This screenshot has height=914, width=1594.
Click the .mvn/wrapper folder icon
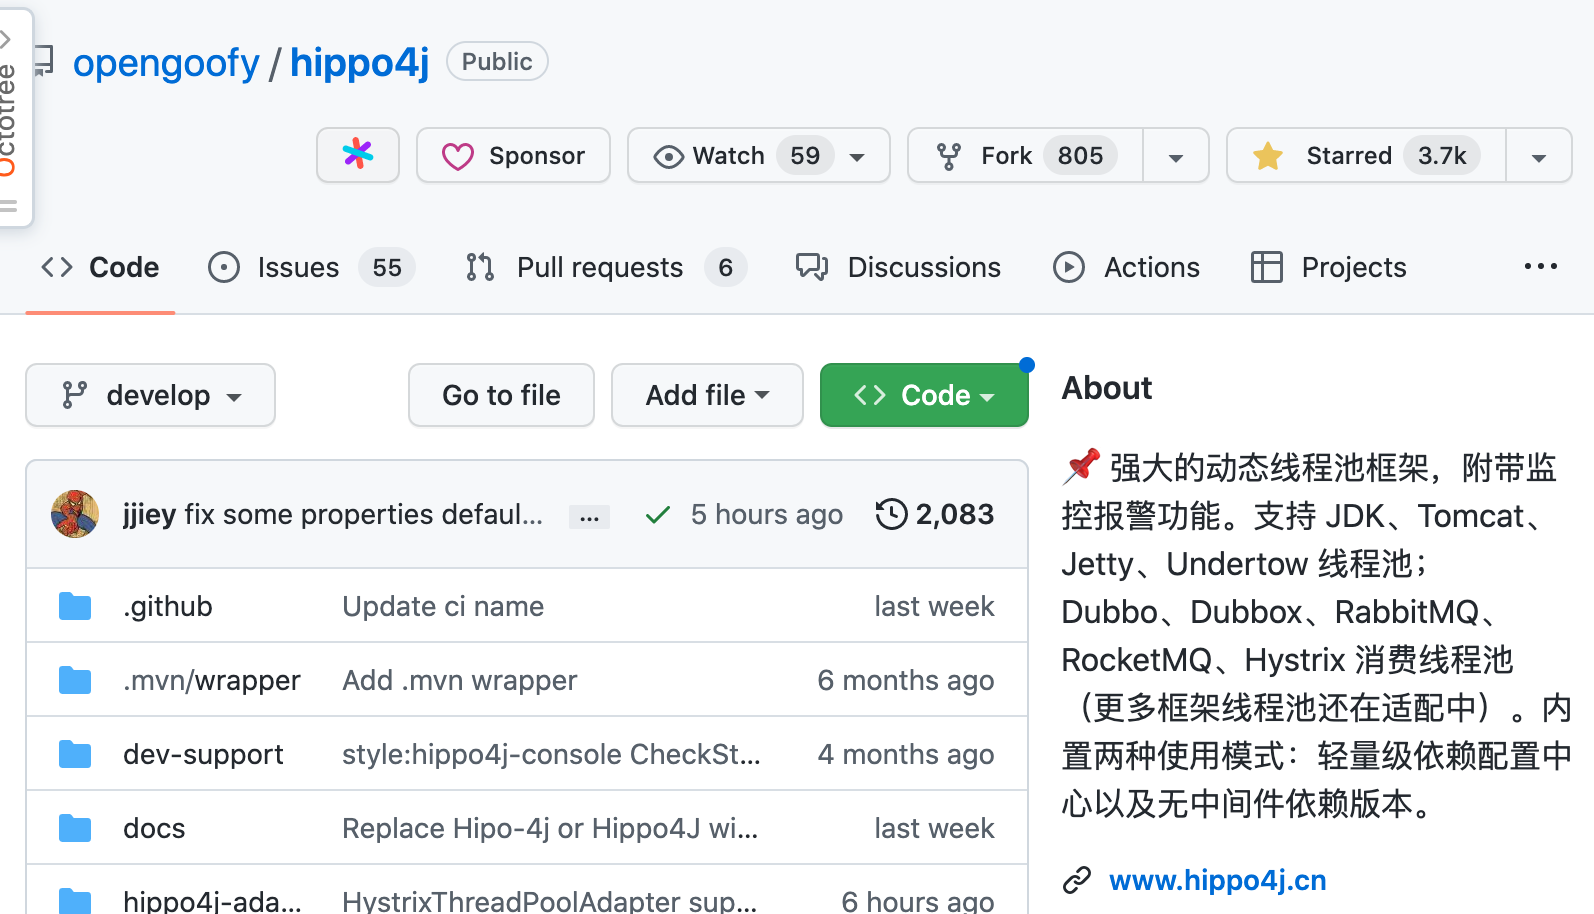tap(75, 680)
